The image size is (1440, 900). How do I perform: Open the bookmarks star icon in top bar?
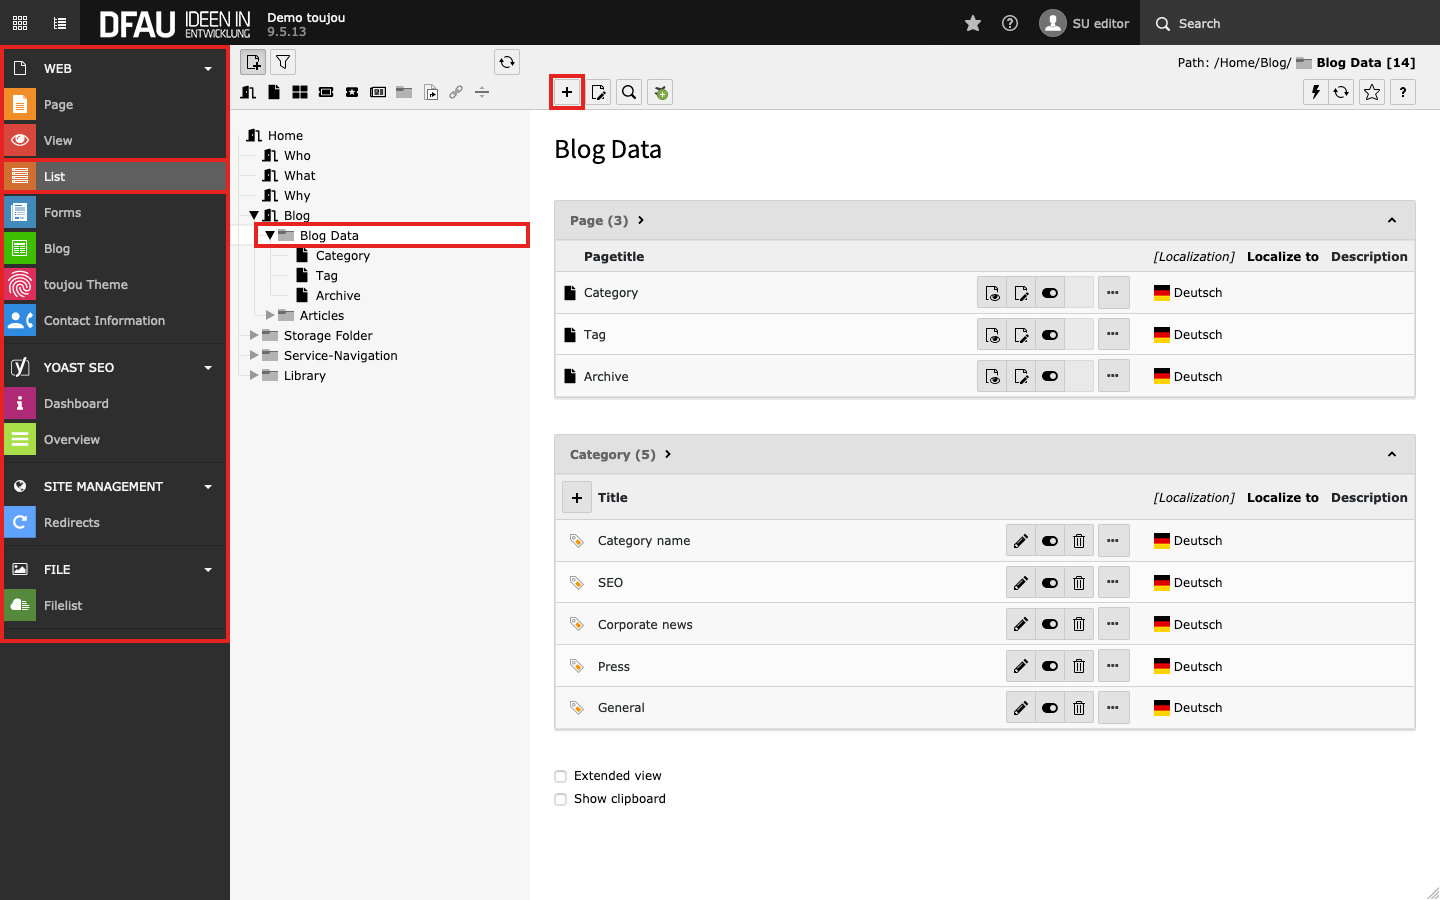pyautogui.click(x=972, y=23)
